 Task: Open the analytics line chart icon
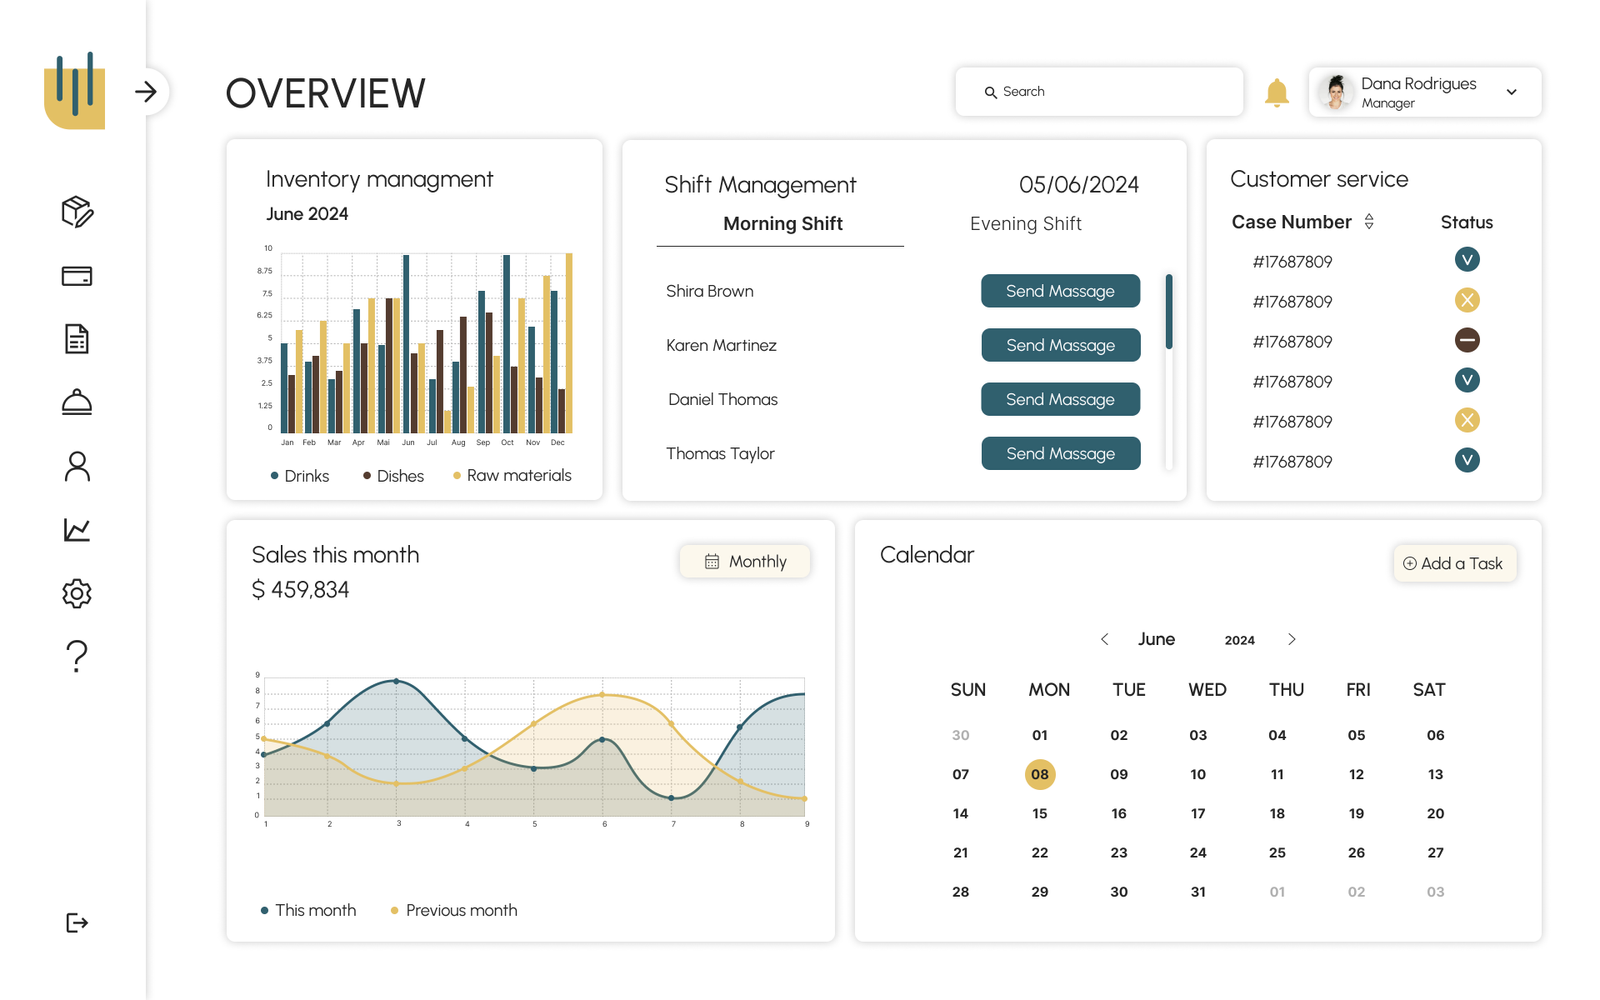coord(77,530)
